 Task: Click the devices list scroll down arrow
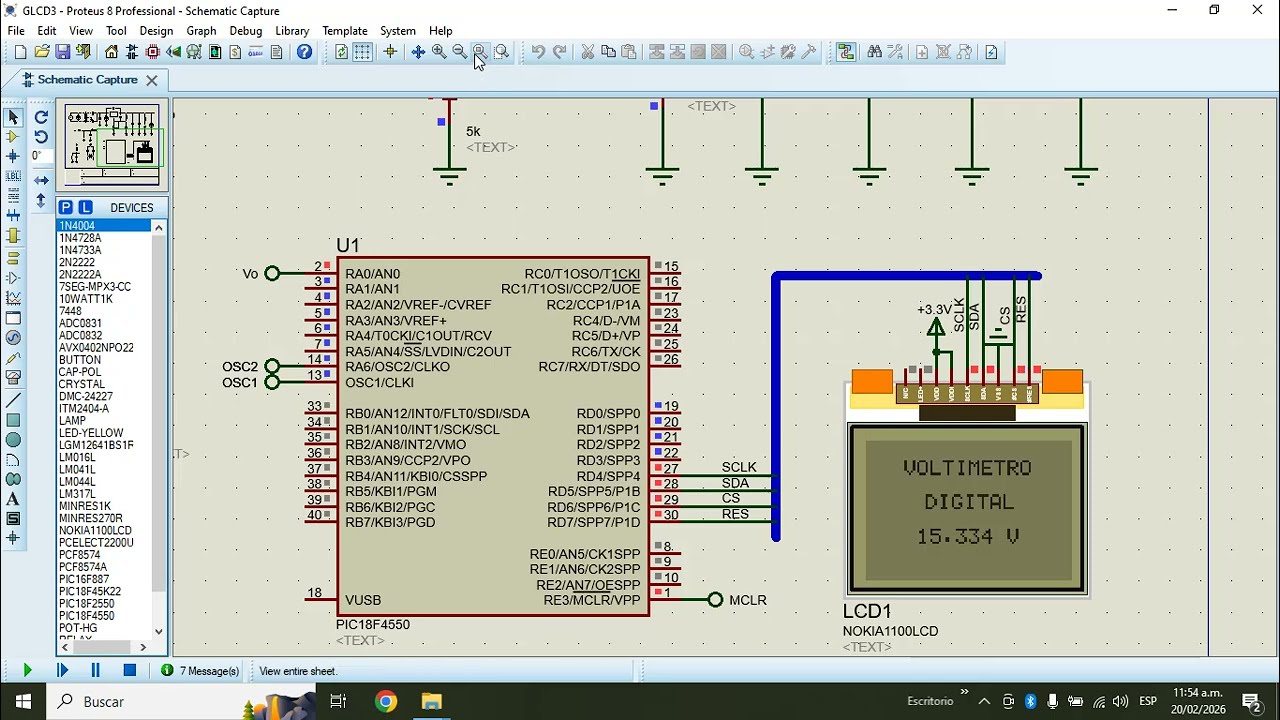tap(159, 632)
